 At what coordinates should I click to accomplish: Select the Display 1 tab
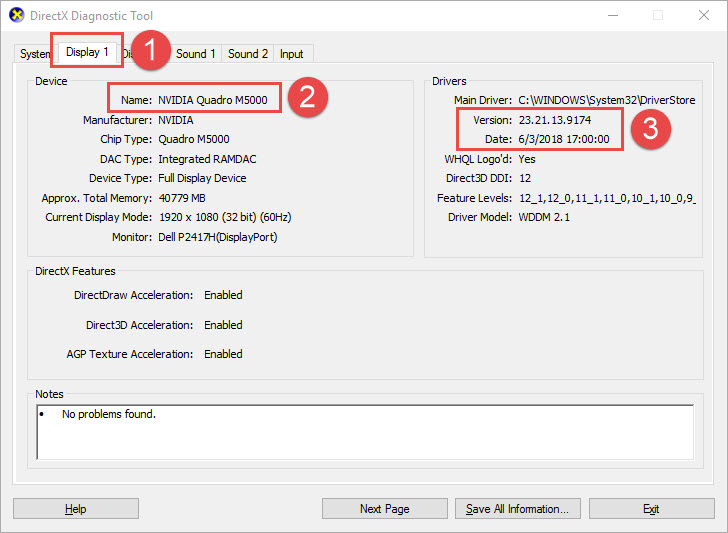(87, 52)
